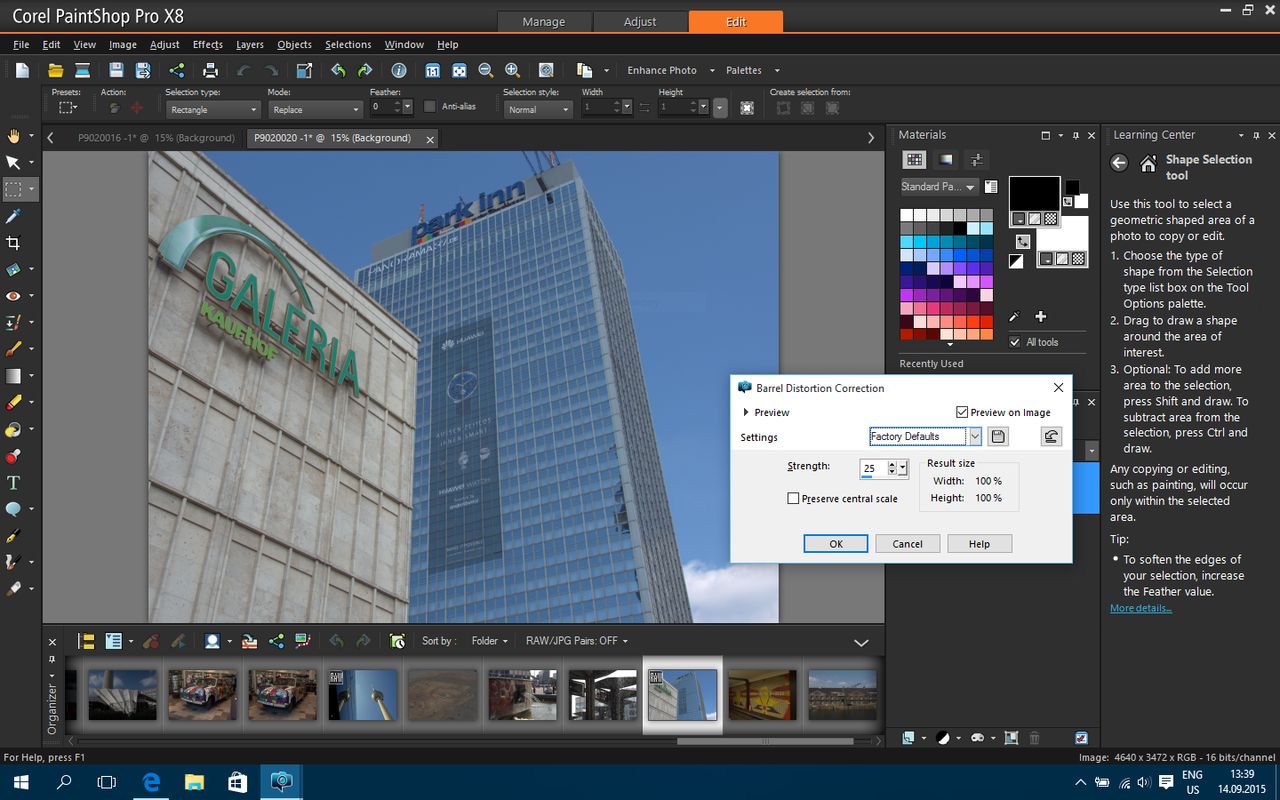Select the Pan hand tool
The width and height of the screenshot is (1280, 800).
point(14,135)
